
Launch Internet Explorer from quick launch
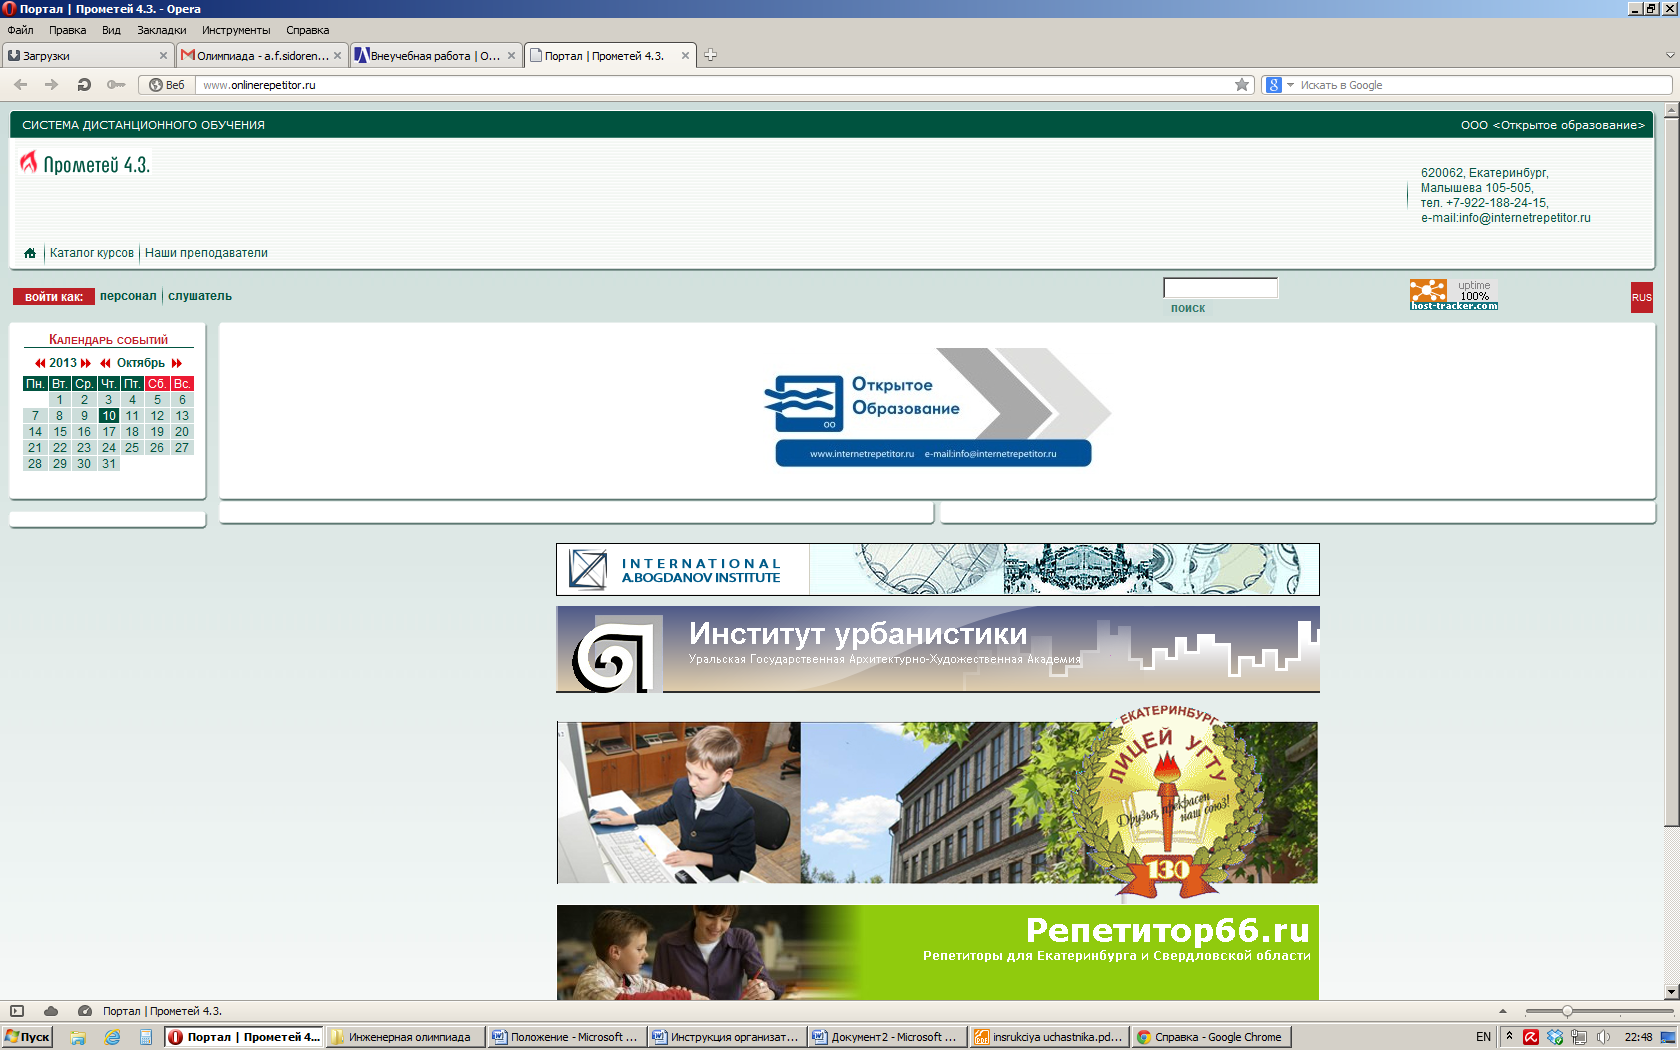(x=112, y=1037)
